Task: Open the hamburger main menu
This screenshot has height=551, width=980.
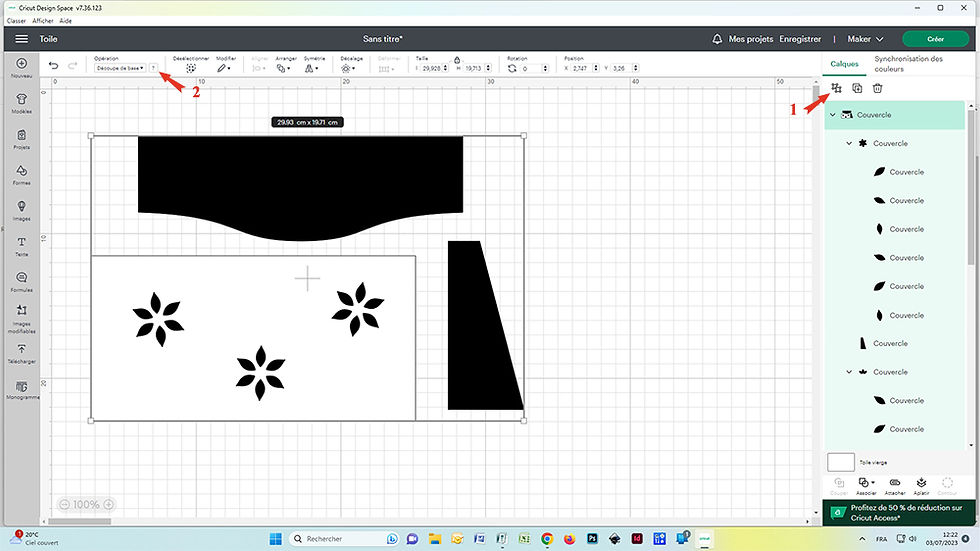Action: (x=21, y=39)
